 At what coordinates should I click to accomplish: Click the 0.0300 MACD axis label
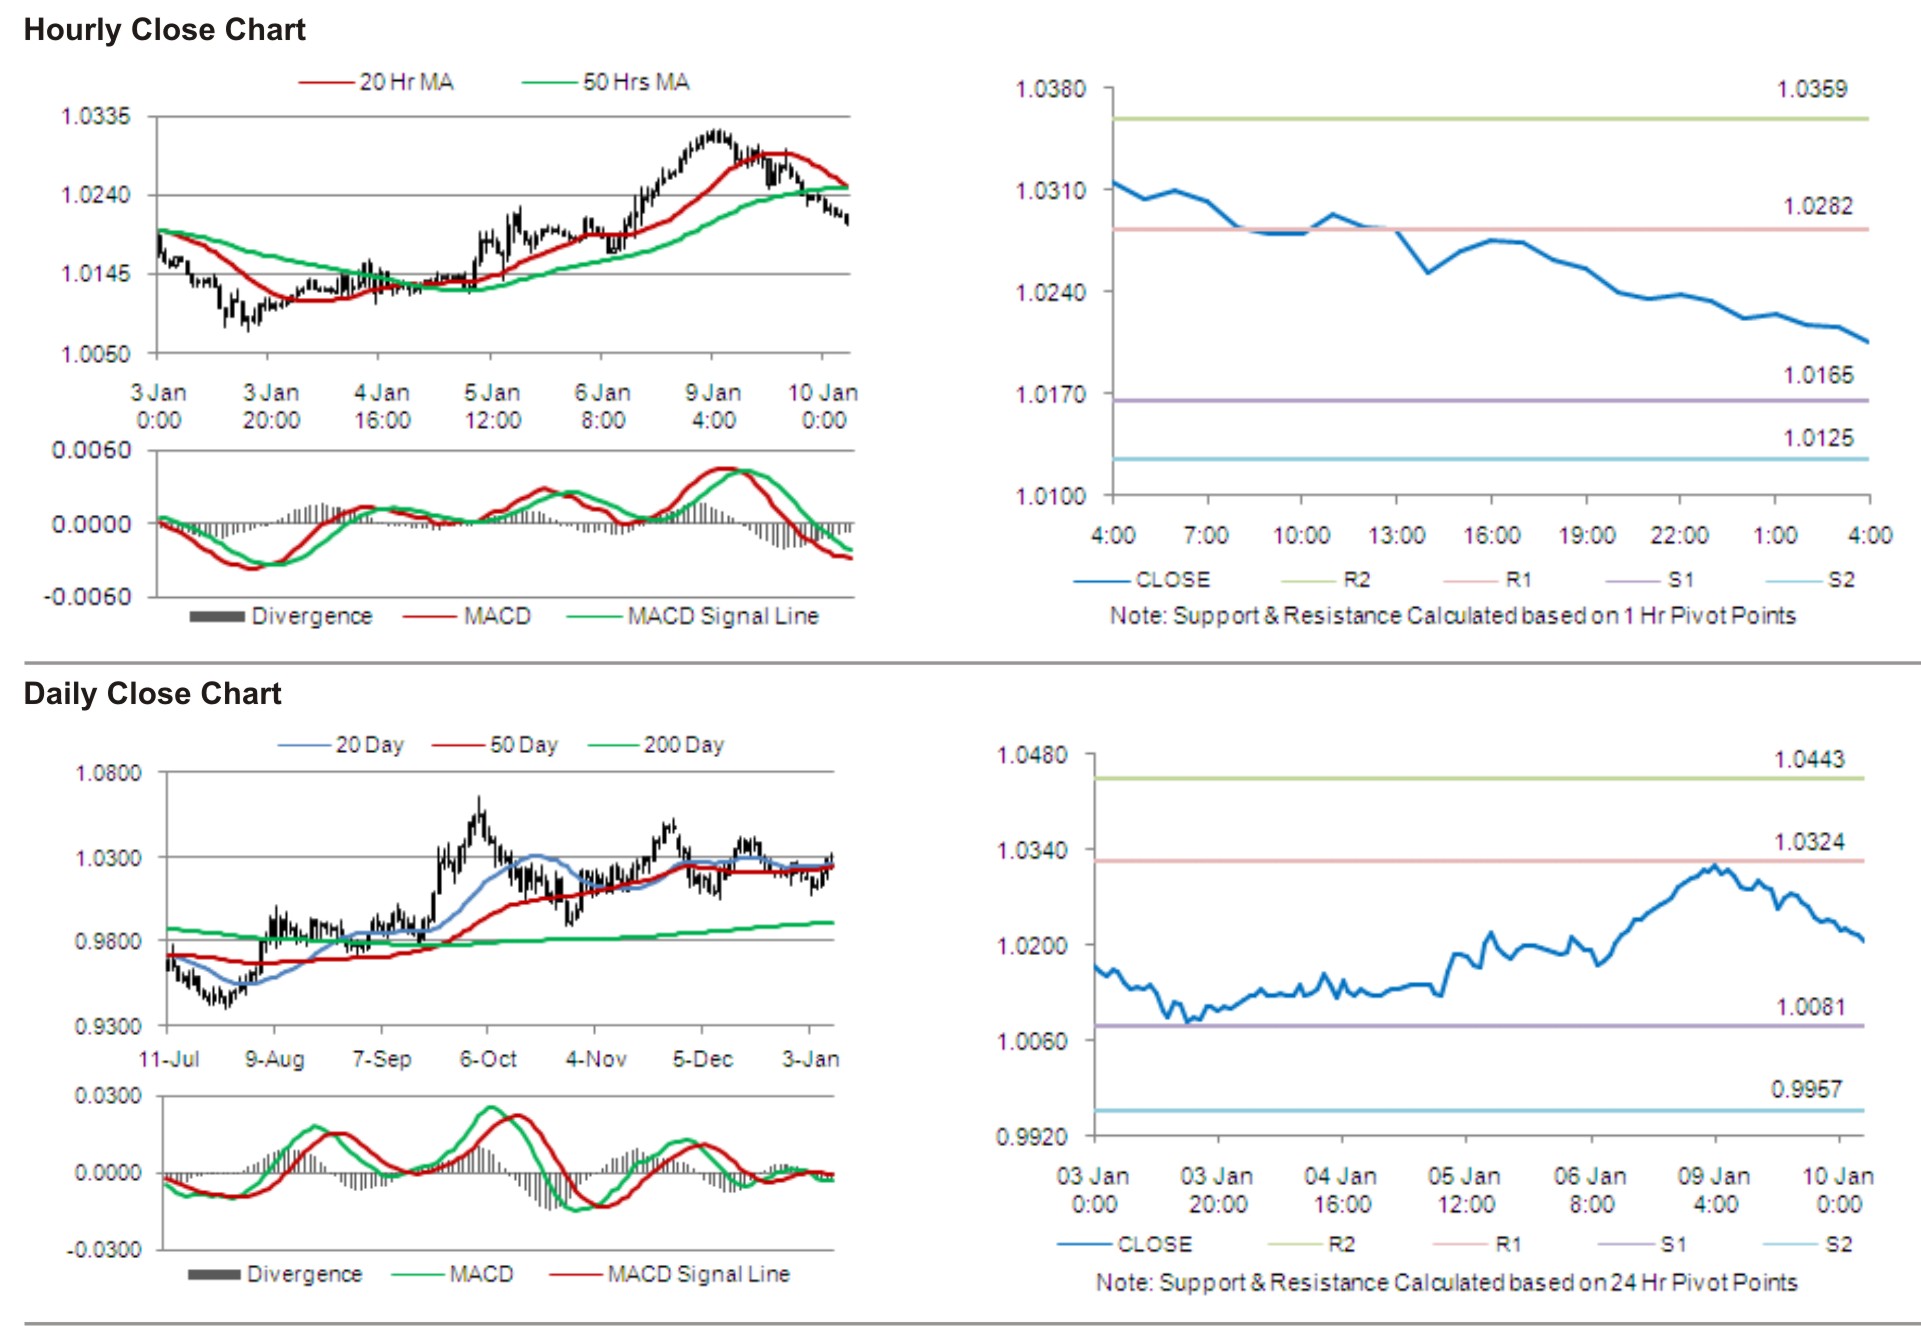click(x=109, y=1096)
